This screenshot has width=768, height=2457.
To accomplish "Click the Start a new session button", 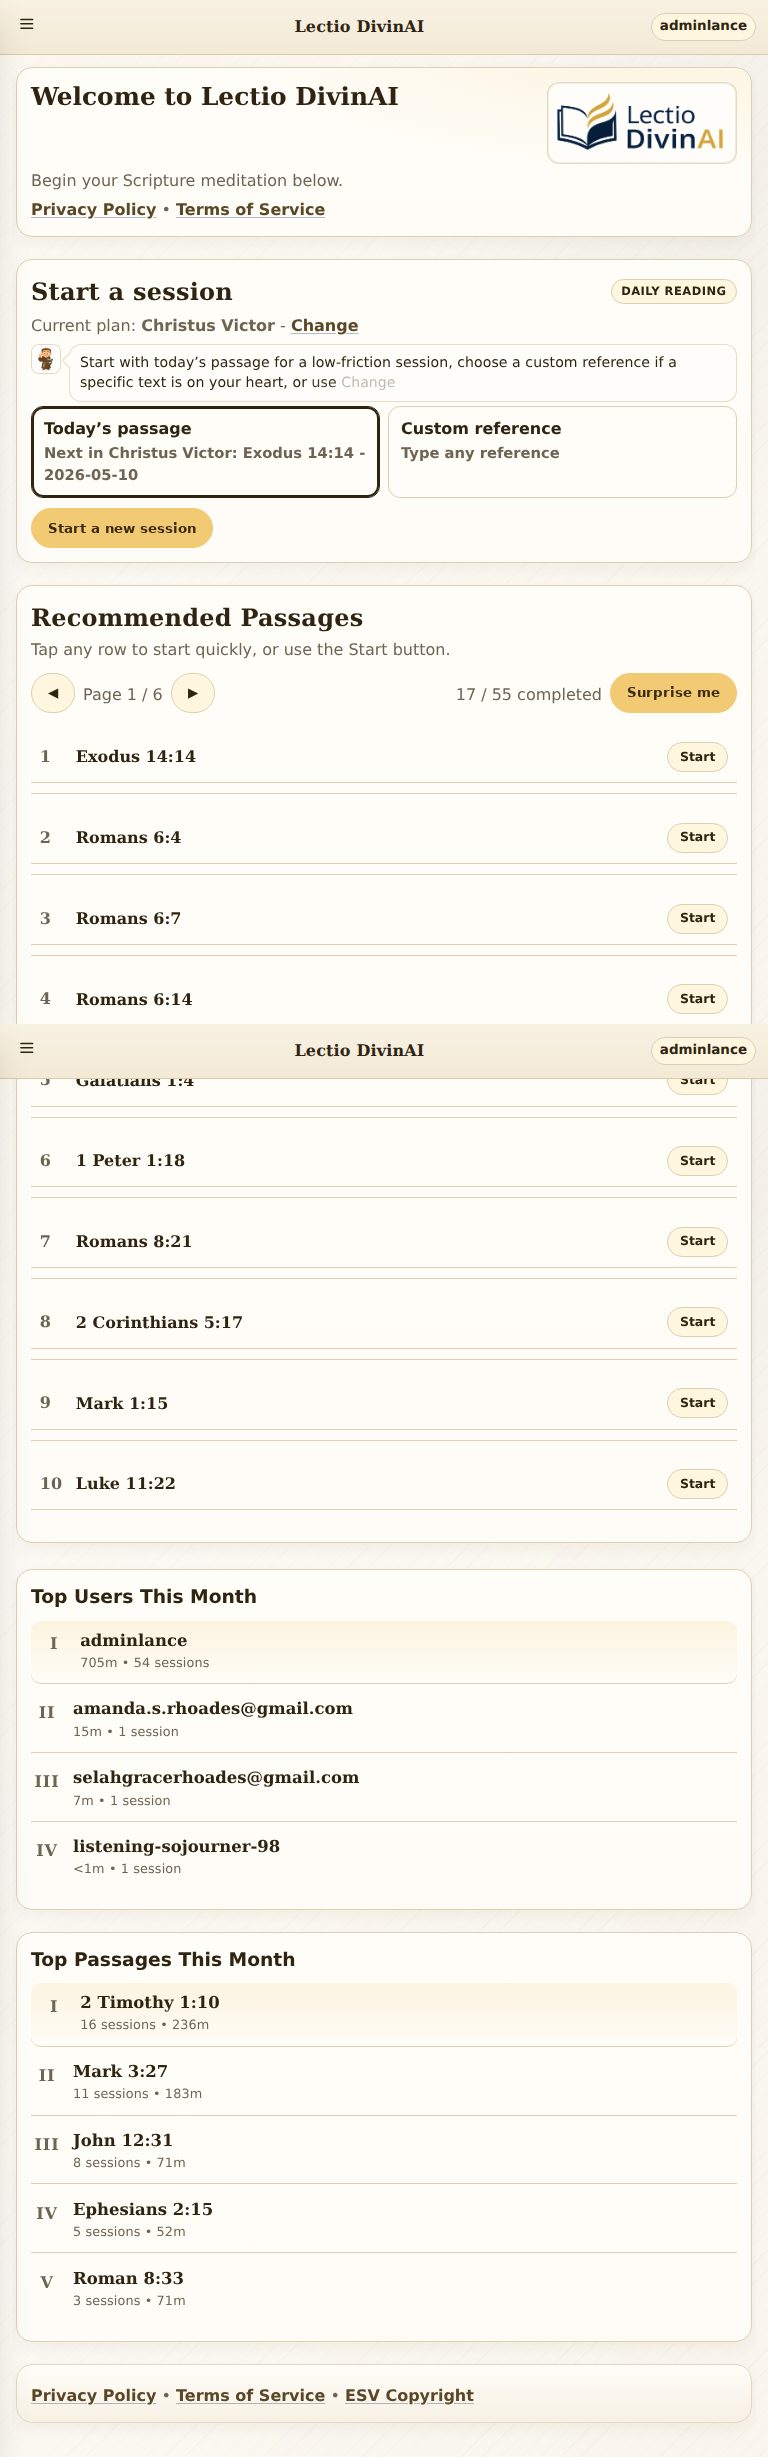I will [122, 528].
